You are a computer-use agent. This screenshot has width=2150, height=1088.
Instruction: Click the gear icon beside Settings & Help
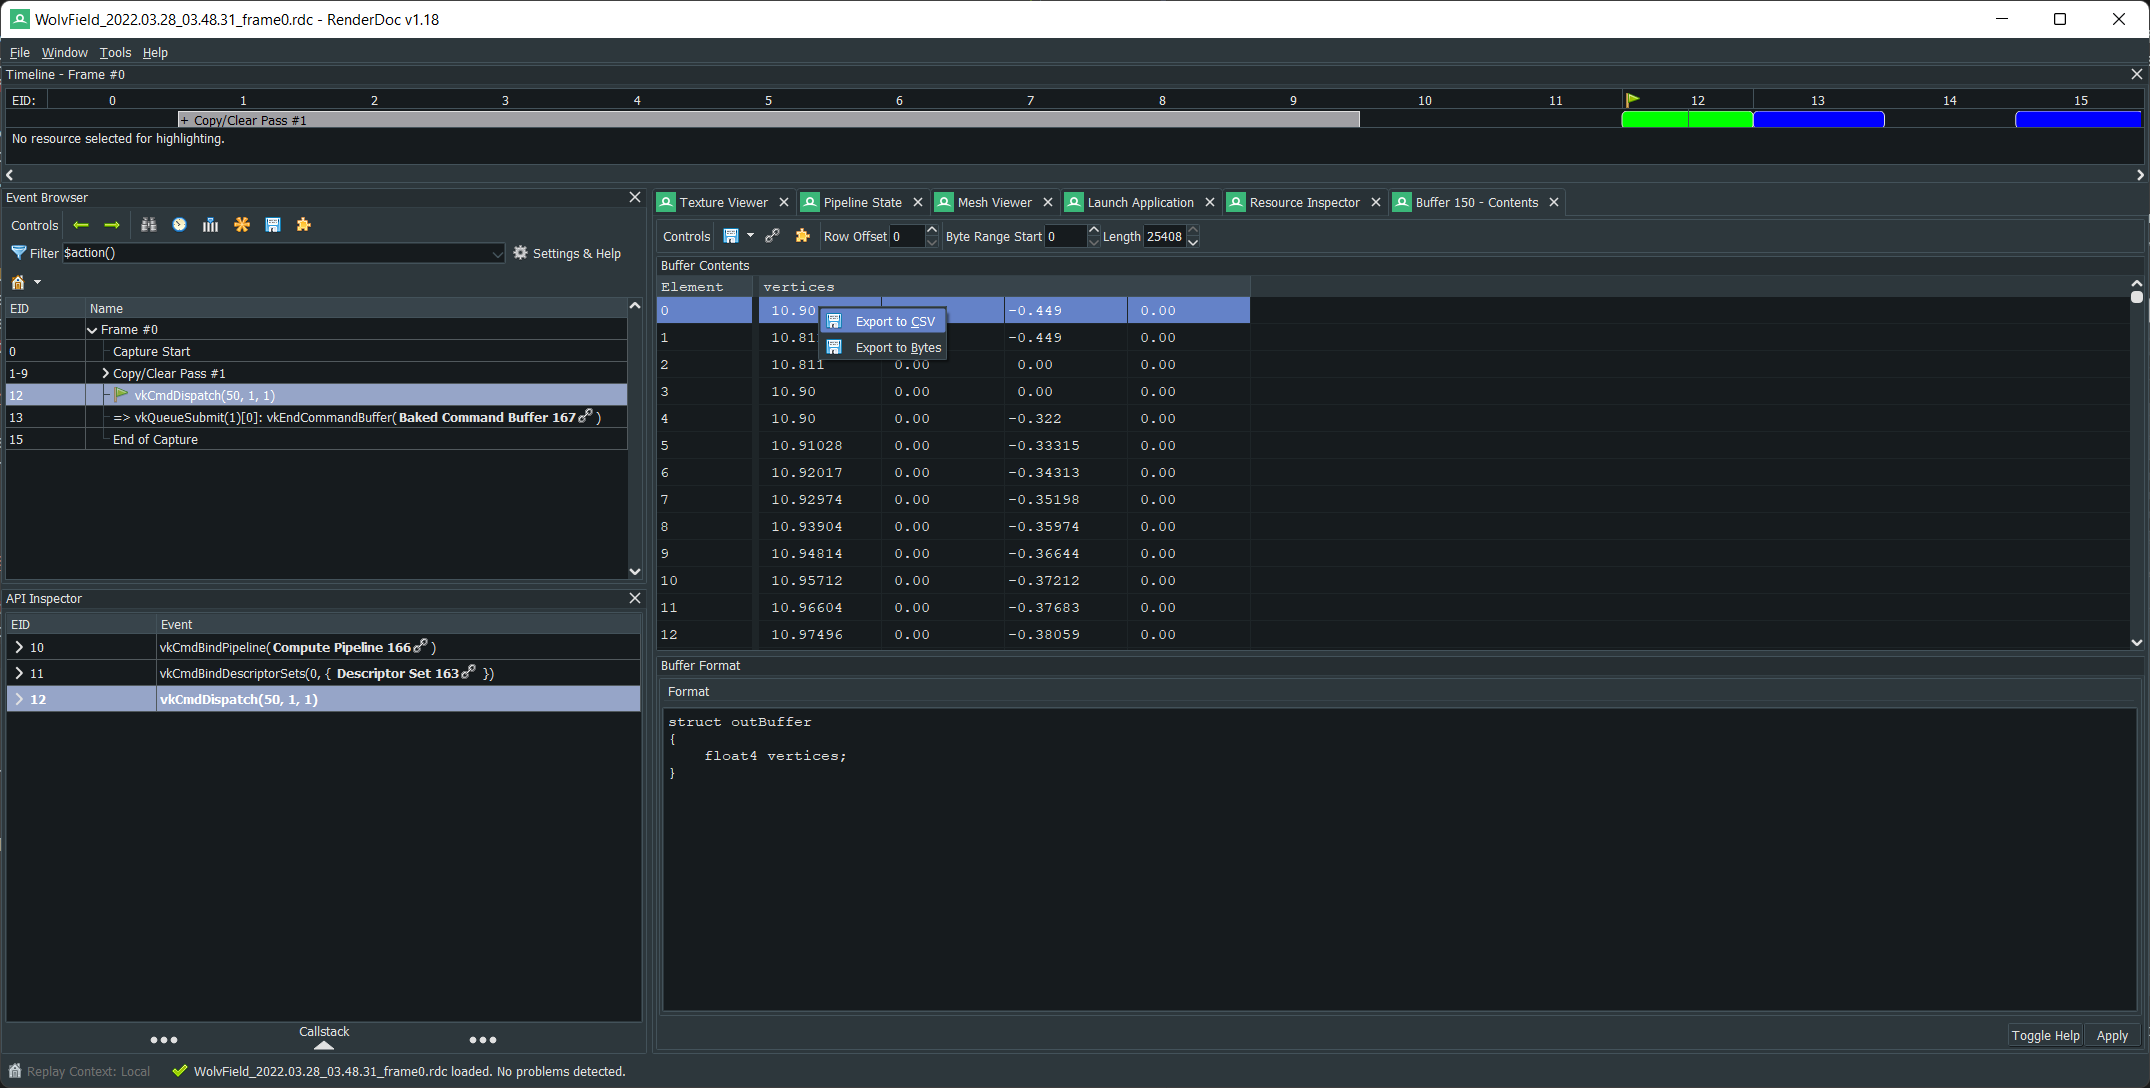click(520, 253)
